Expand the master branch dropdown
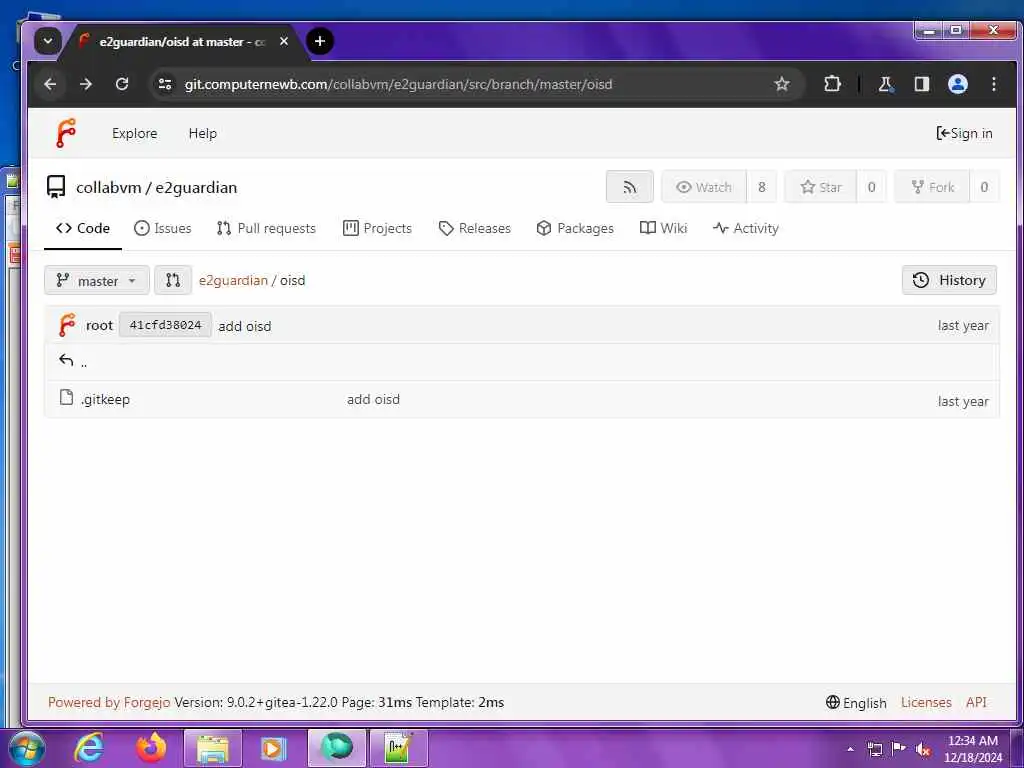Screen dimensions: 1024x768 pyautogui.click(x=97, y=280)
